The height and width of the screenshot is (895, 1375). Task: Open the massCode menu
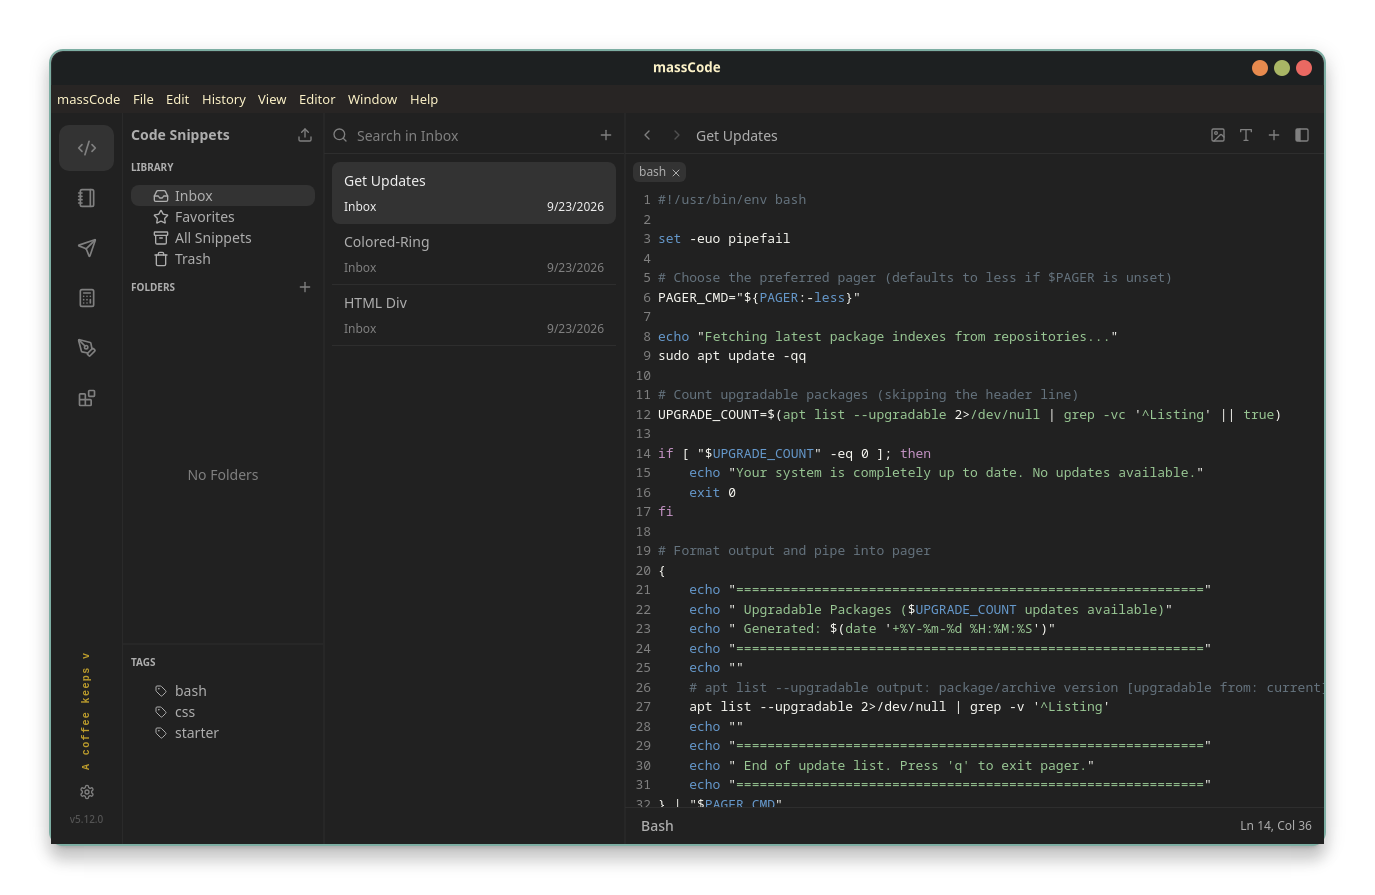click(88, 99)
